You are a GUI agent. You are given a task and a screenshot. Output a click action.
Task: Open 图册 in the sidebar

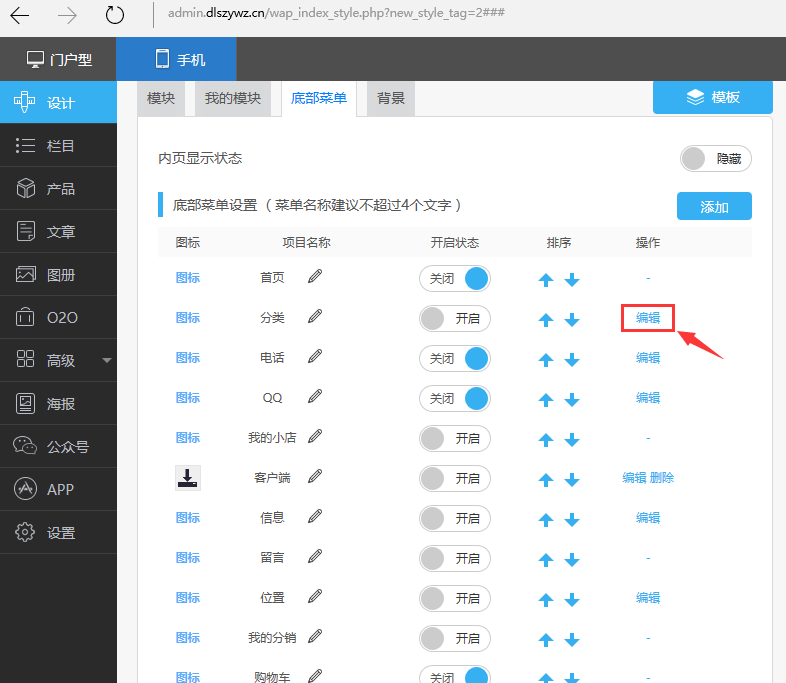58,275
